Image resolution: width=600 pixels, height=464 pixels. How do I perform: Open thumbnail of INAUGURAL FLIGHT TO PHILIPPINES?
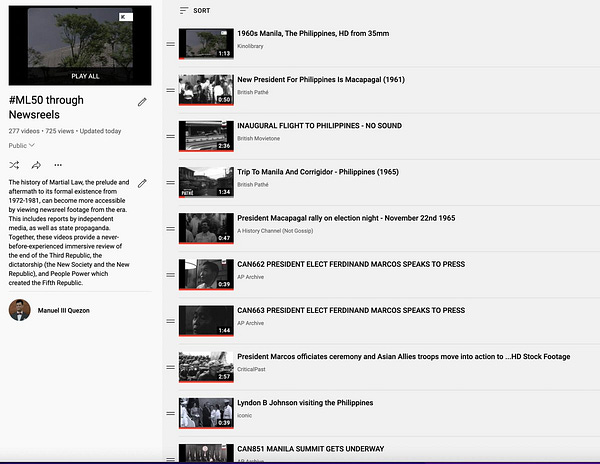(206, 136)
